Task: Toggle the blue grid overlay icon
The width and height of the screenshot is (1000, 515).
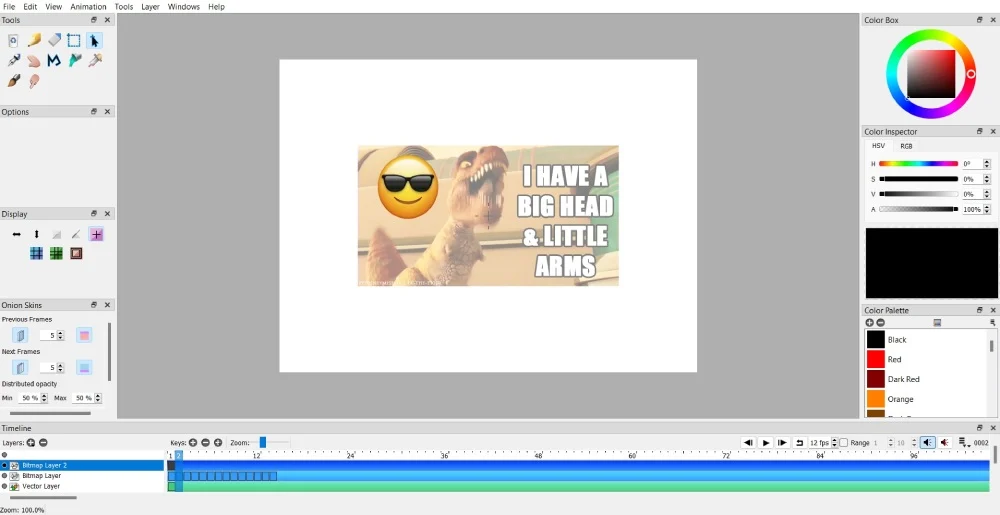Action: [36, 254]
